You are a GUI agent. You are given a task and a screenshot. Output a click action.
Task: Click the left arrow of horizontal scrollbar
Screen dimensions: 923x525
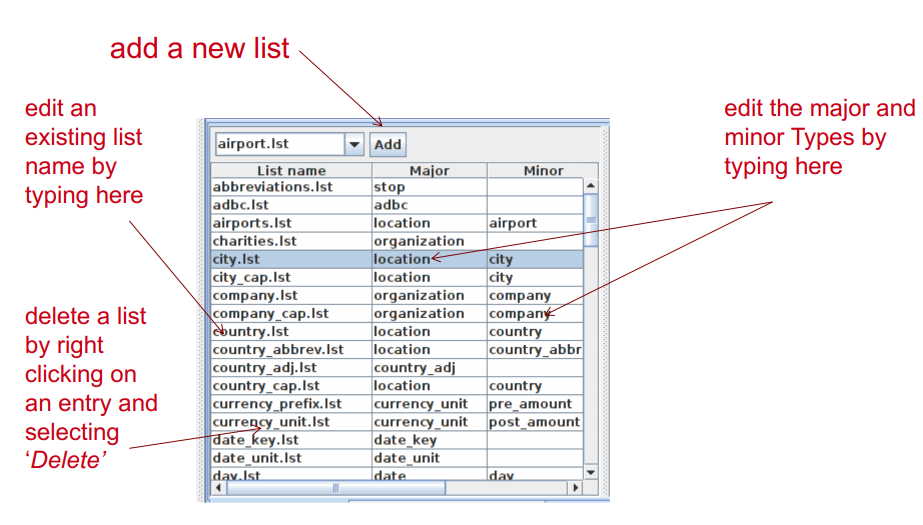pos(219,488)
